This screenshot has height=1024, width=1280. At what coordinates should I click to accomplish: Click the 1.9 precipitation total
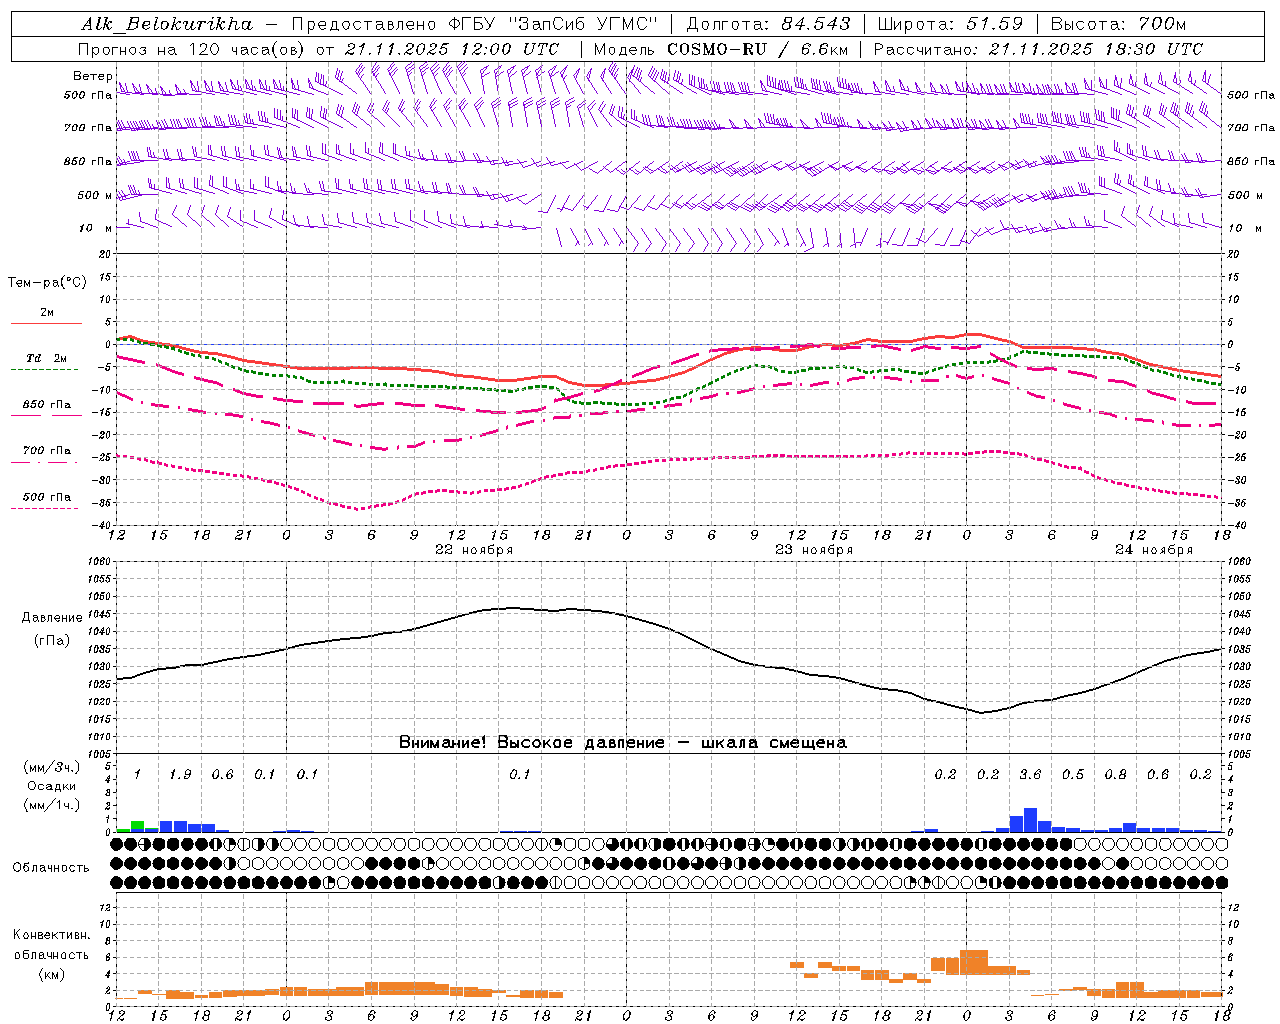[x=180, y=774]
